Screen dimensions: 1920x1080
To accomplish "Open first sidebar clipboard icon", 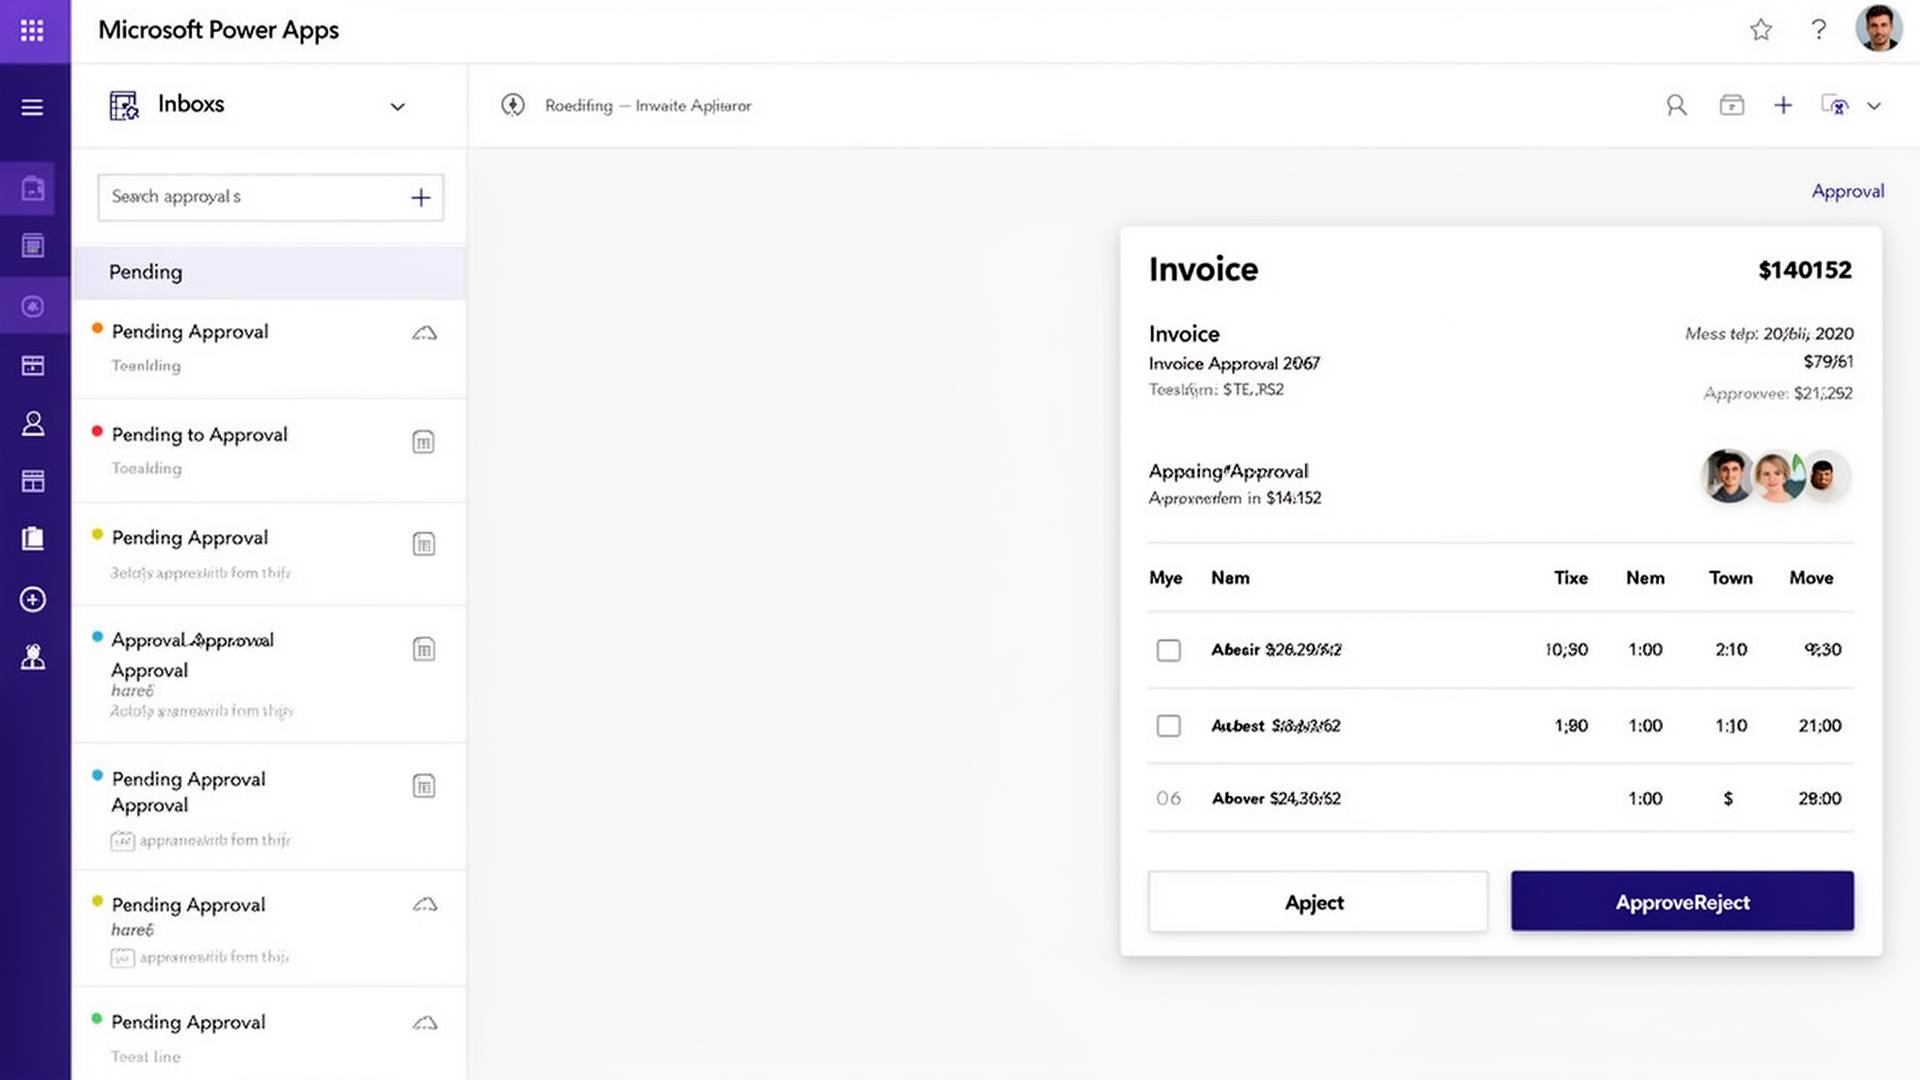I will pos(33,188).
